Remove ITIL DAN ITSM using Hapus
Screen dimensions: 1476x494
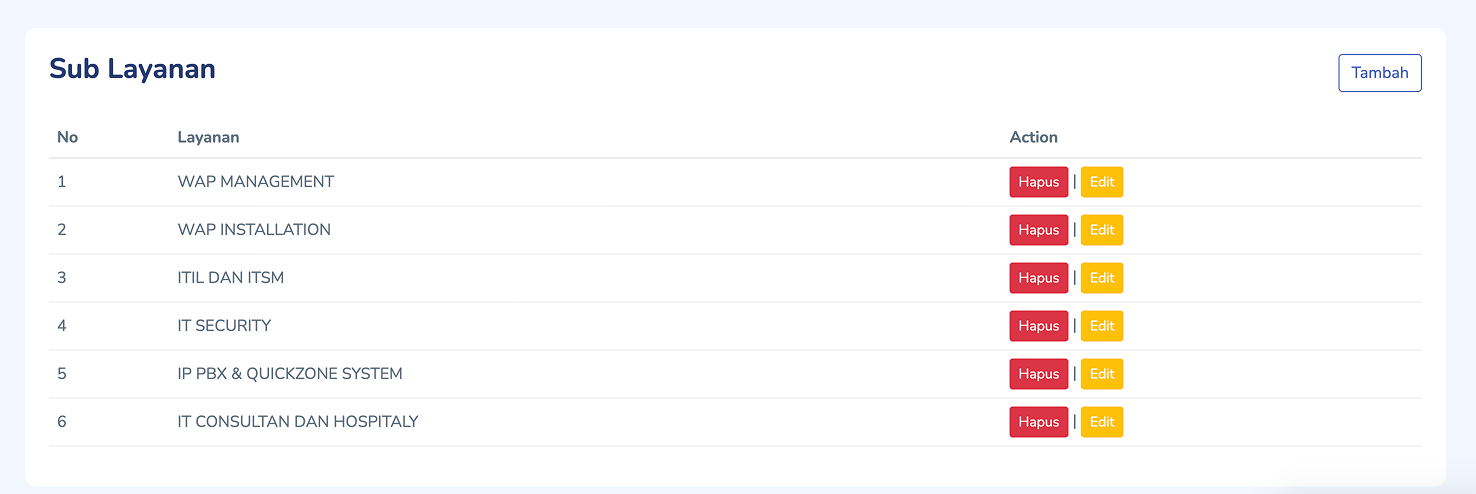pyautogui.click(x=1038, y=278)
